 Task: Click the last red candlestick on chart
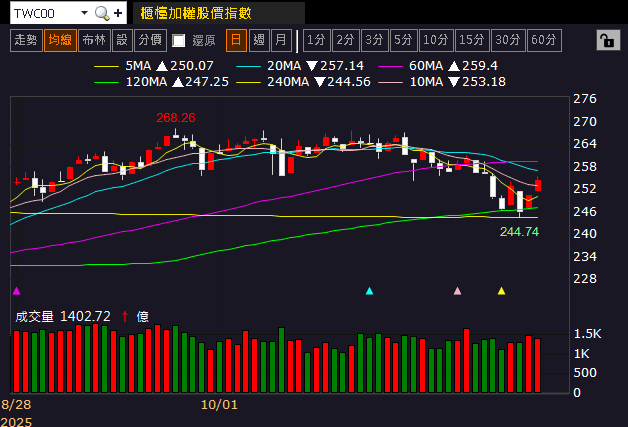point(538,184)
